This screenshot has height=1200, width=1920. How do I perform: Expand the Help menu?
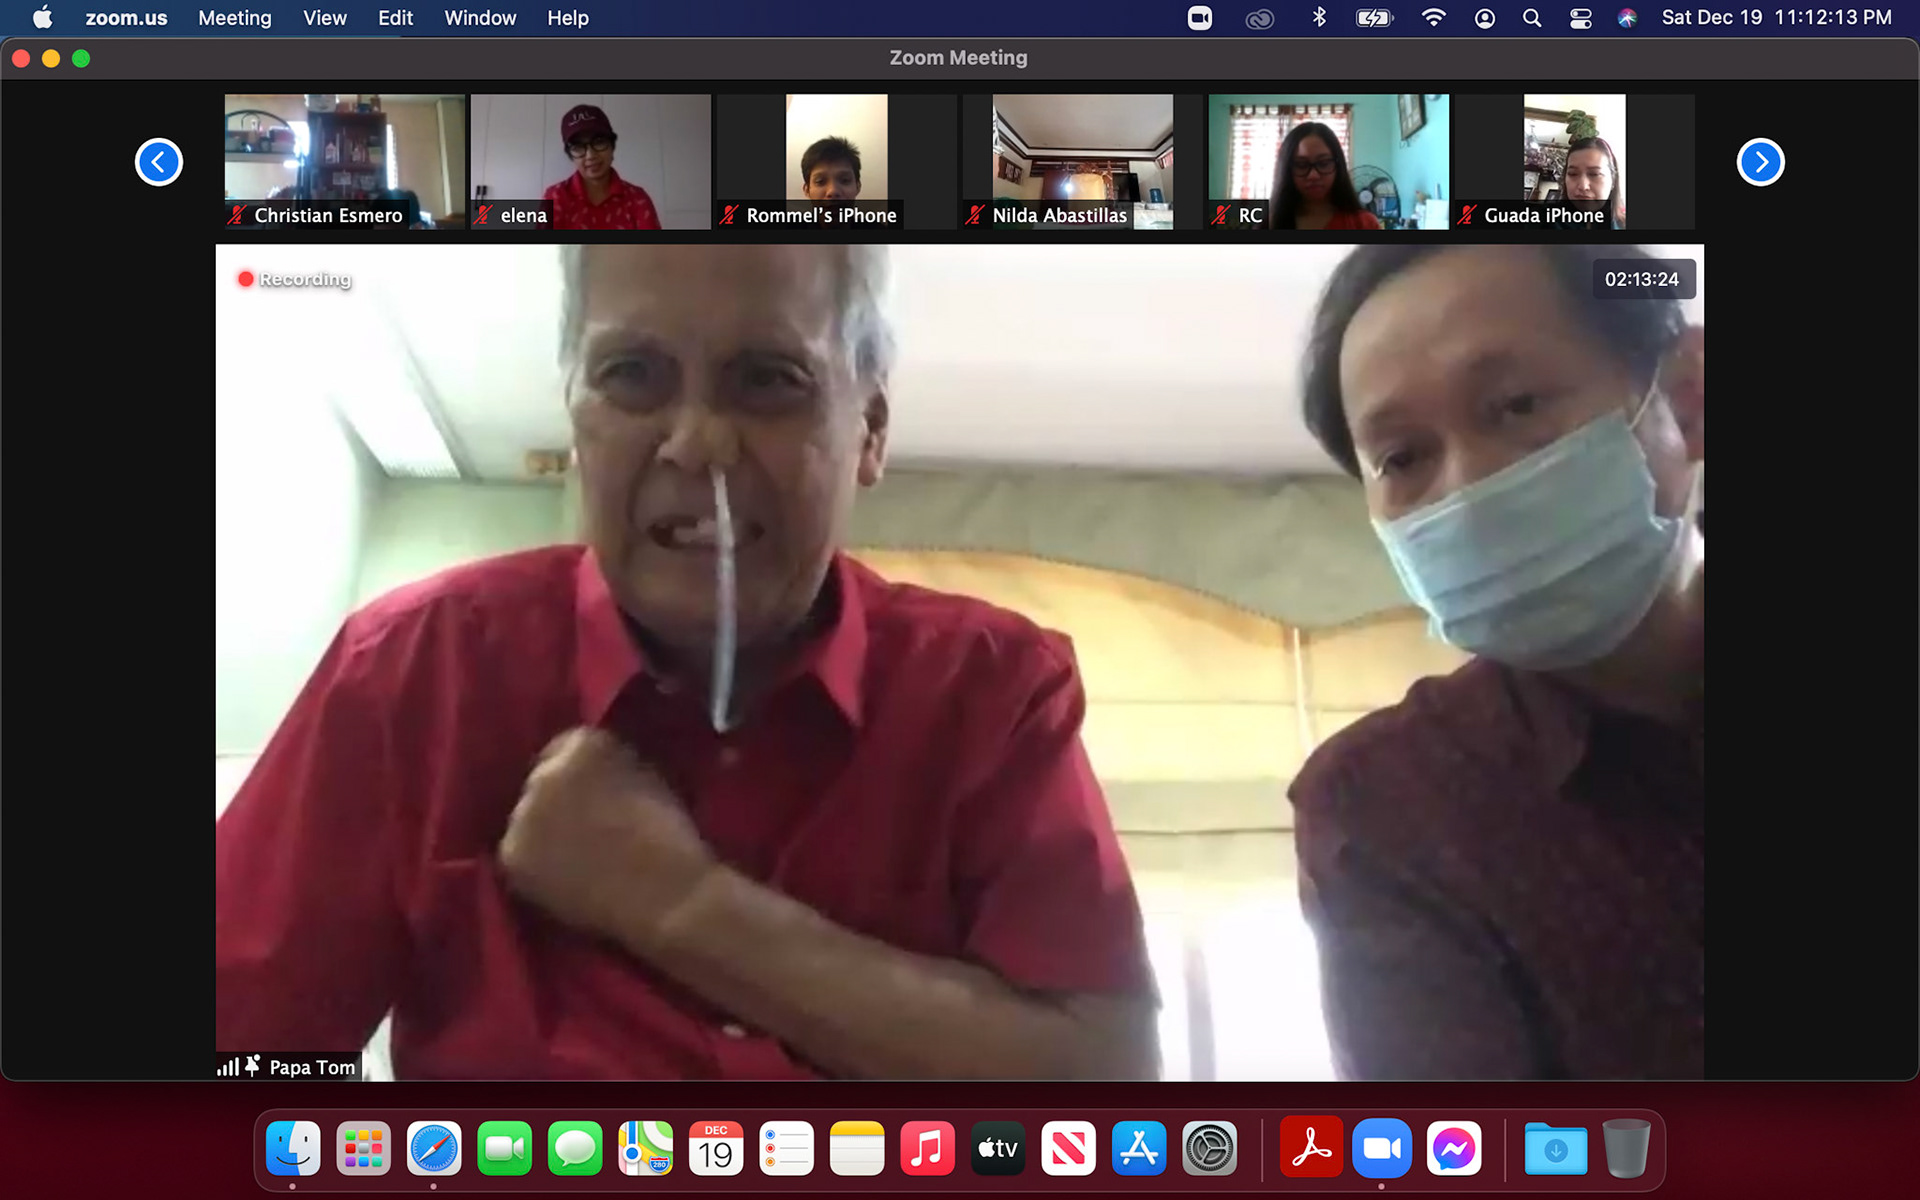[x=567, y=18]
